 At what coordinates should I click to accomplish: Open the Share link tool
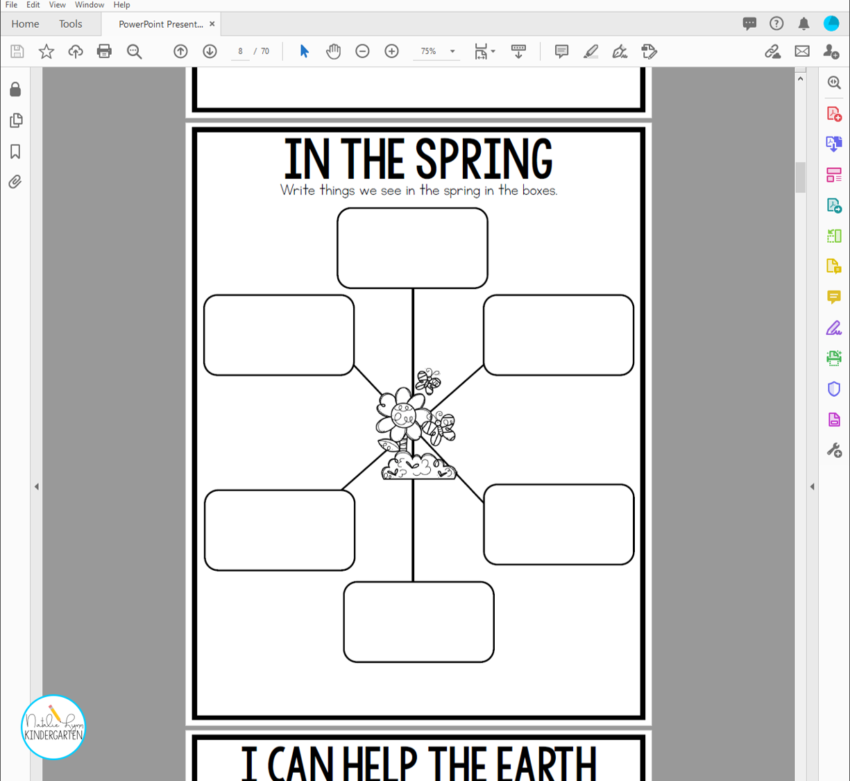(x=772, y=51)
